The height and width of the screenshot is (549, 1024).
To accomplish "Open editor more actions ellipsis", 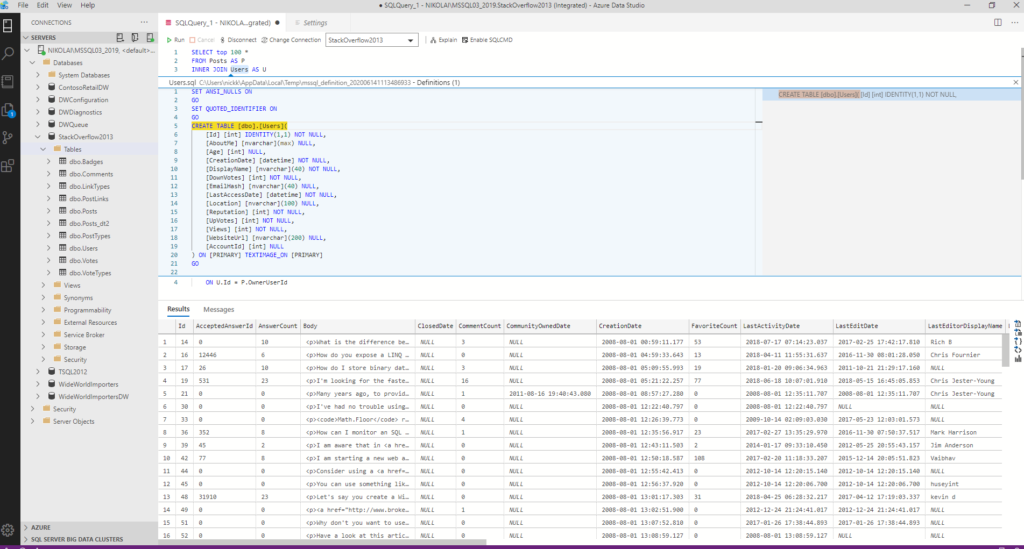I will pyautogui.click(x=1015, y=22).
